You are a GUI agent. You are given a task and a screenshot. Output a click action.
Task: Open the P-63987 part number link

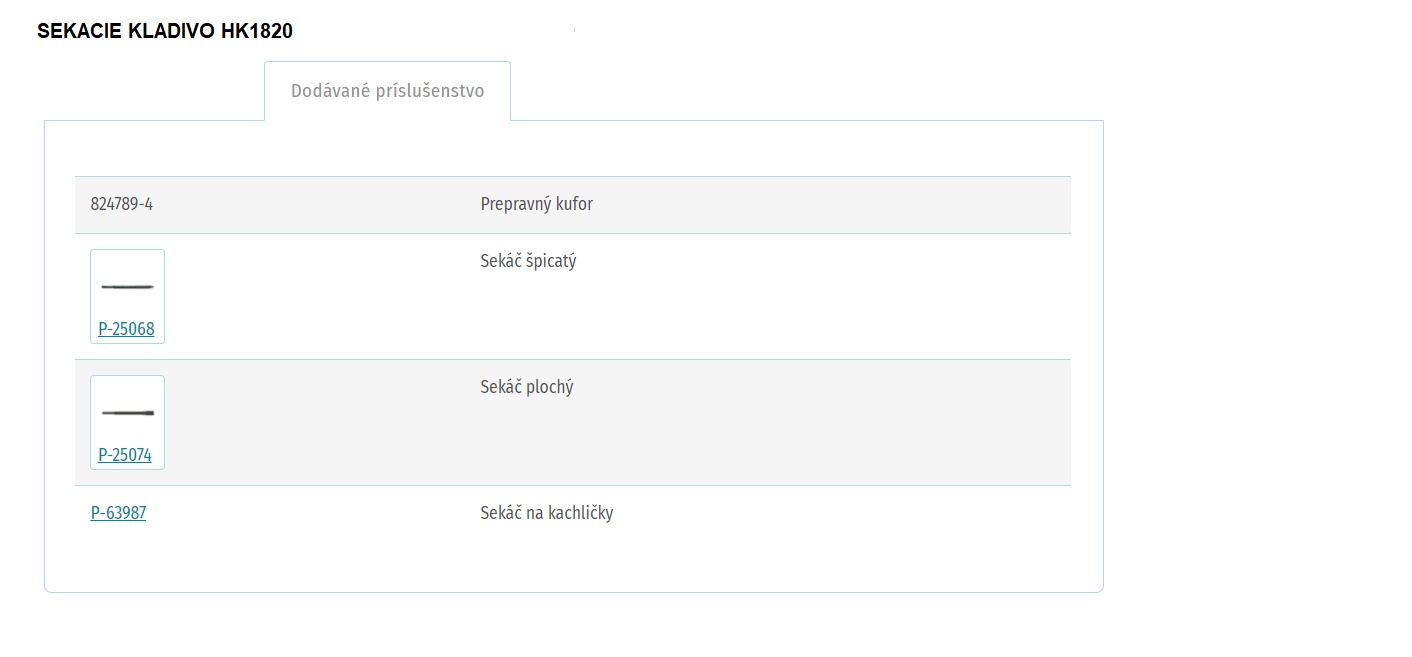coord(118,513)
